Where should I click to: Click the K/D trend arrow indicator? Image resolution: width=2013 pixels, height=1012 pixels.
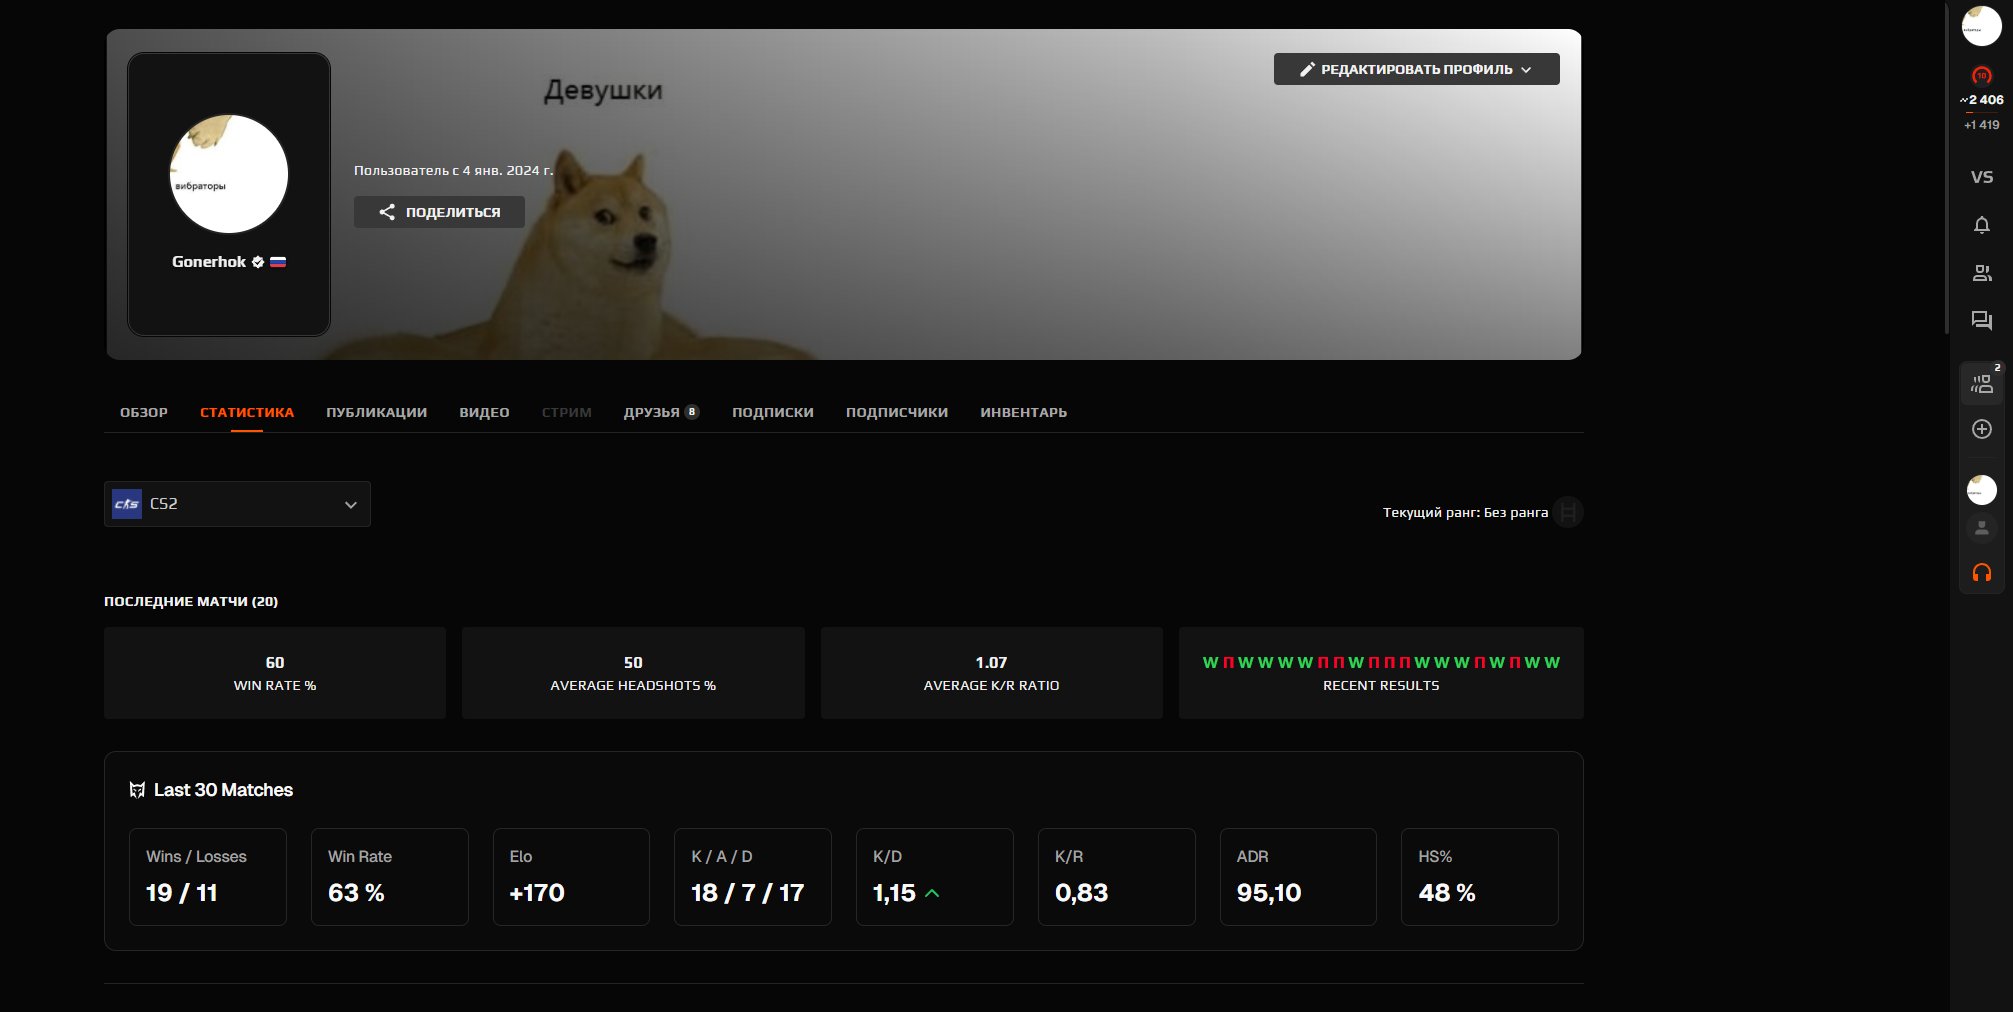click(932, 893)
